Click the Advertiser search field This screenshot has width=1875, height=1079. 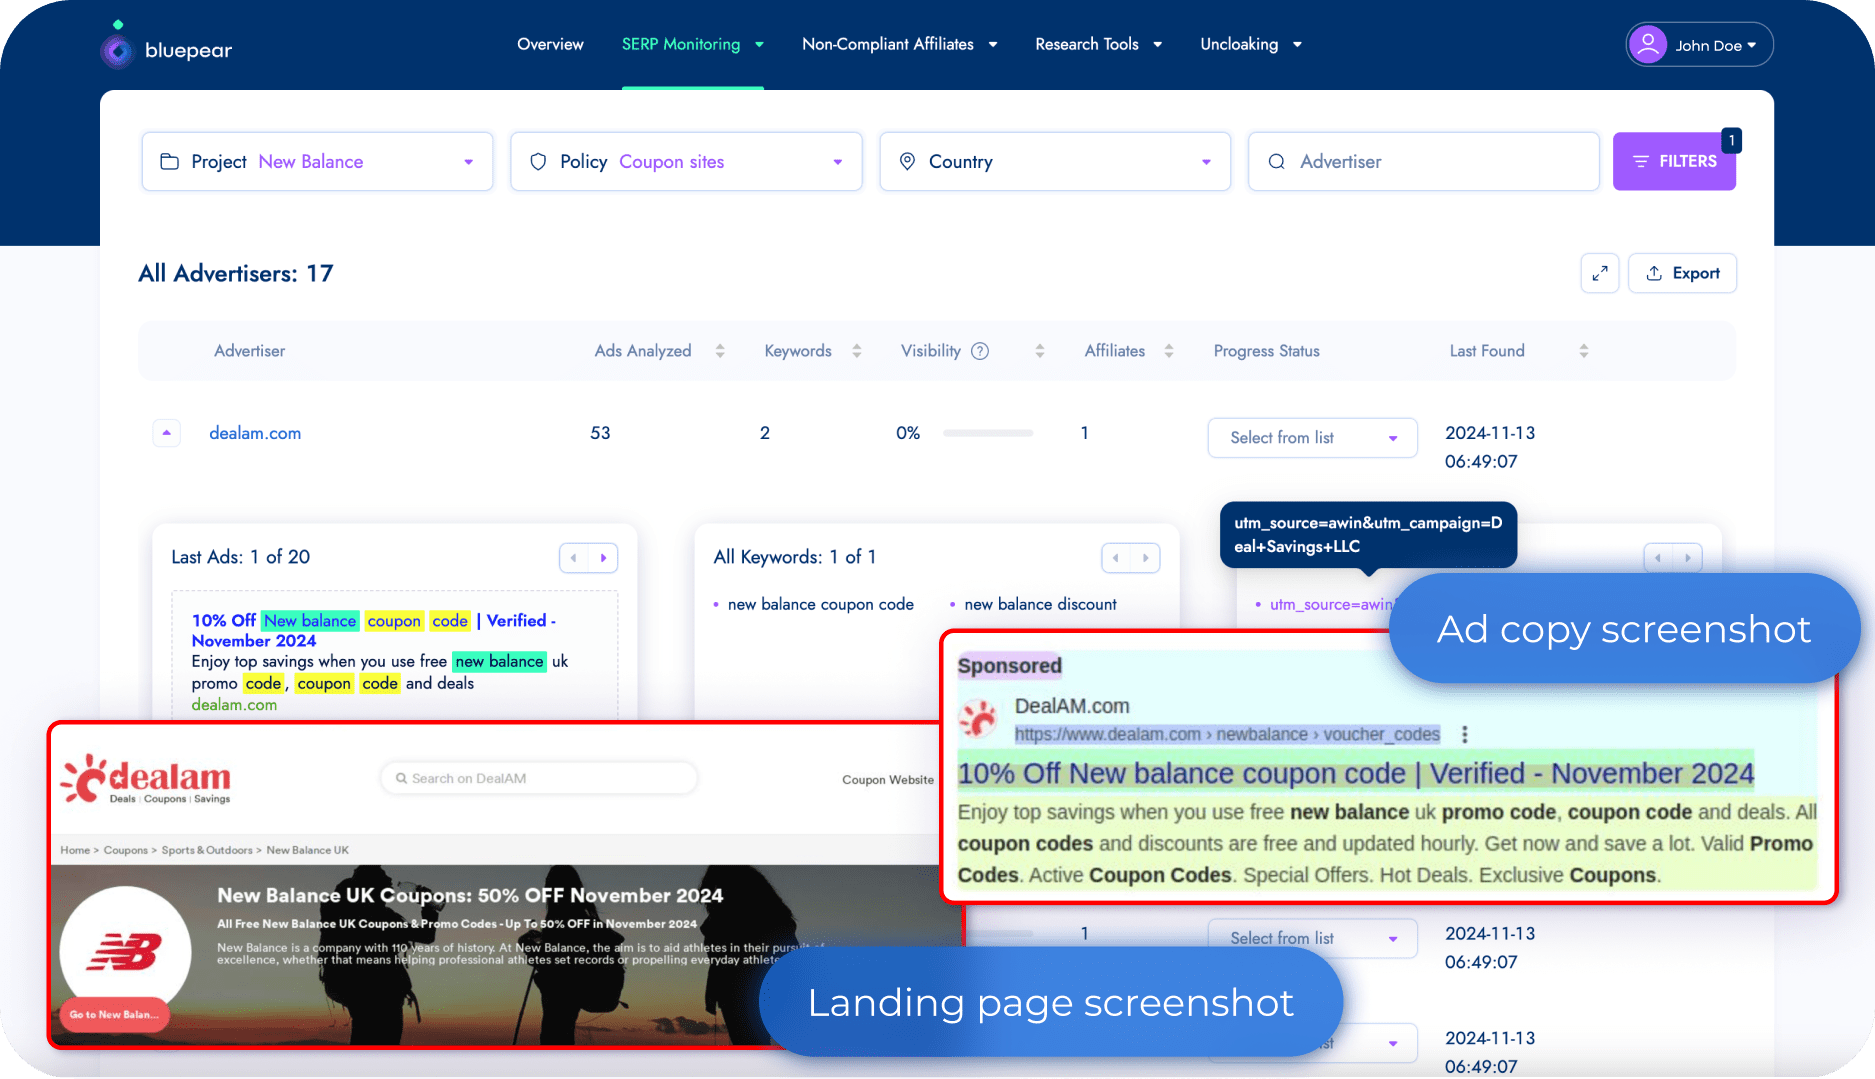coord(1423,161)
